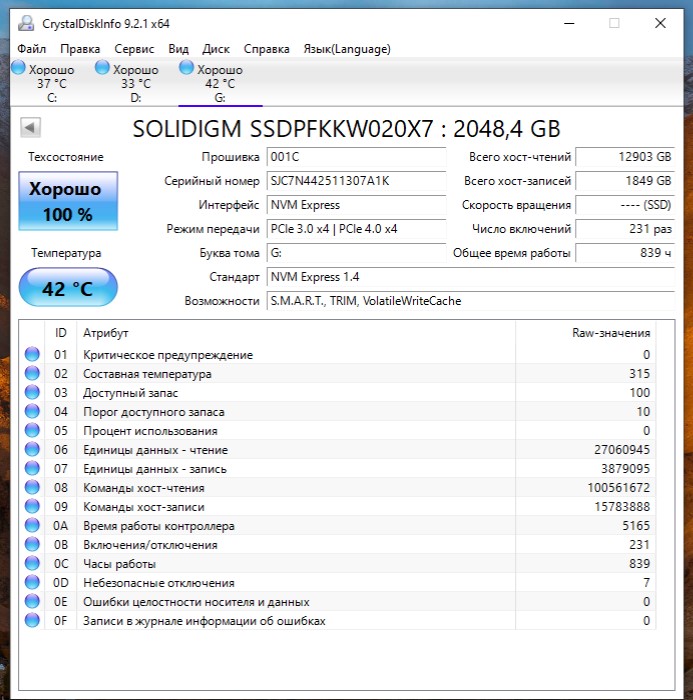The width and height of the screenshot is (693, 700).
Task: Click the 42 °C temperature button
Action: pos(68,288)
